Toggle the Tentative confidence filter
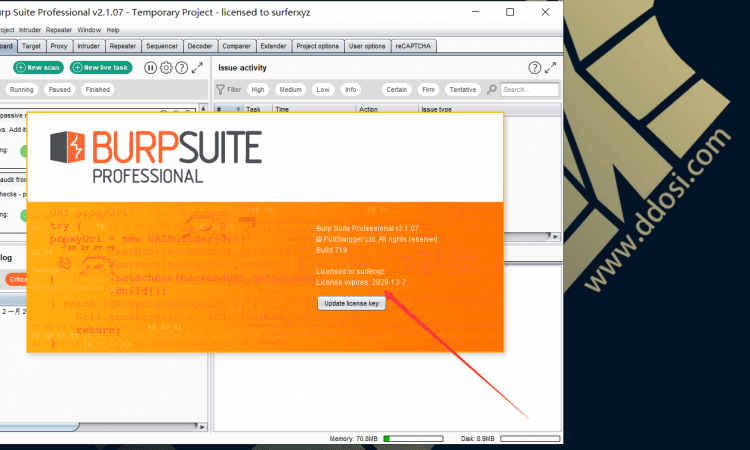 pyautogui.click(x=463, y=89)
